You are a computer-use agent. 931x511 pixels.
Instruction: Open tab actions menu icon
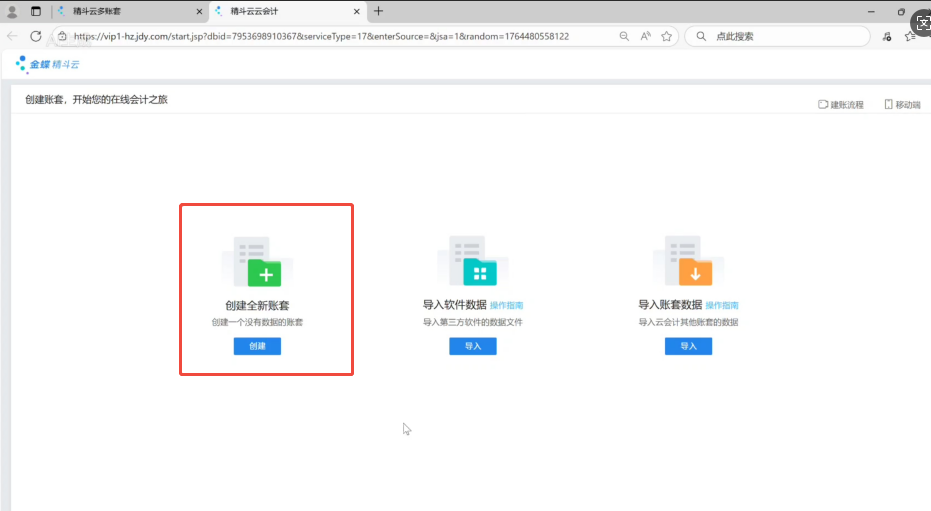36,11
